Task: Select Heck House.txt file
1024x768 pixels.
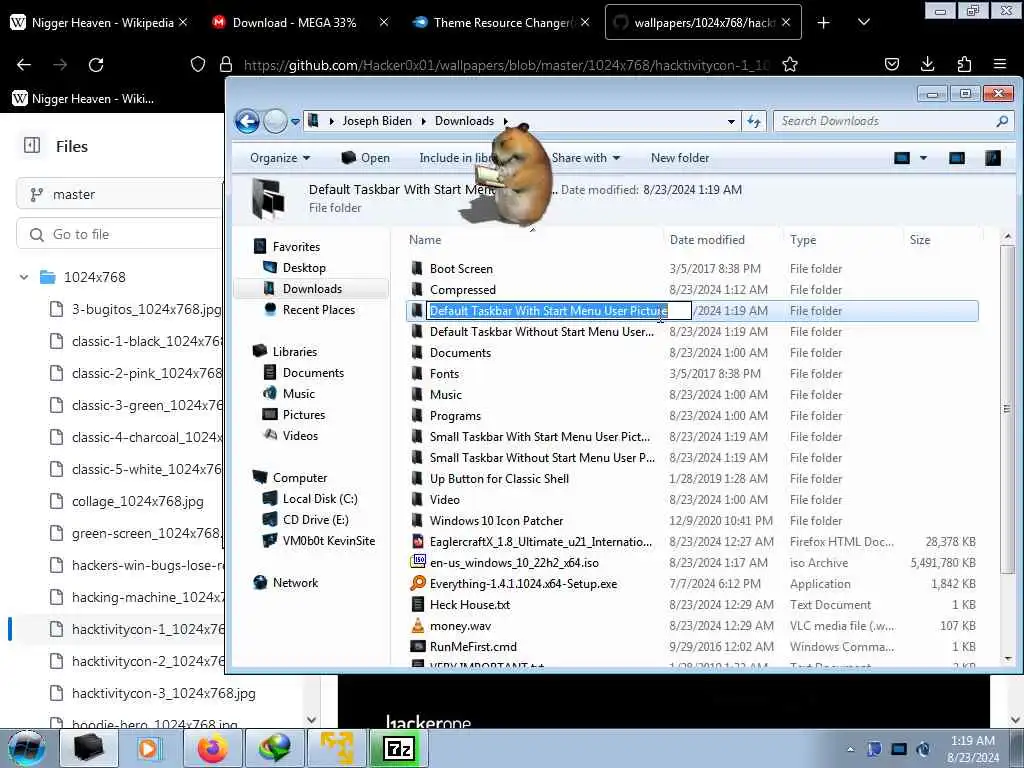Action: click(x=470, y=605)
